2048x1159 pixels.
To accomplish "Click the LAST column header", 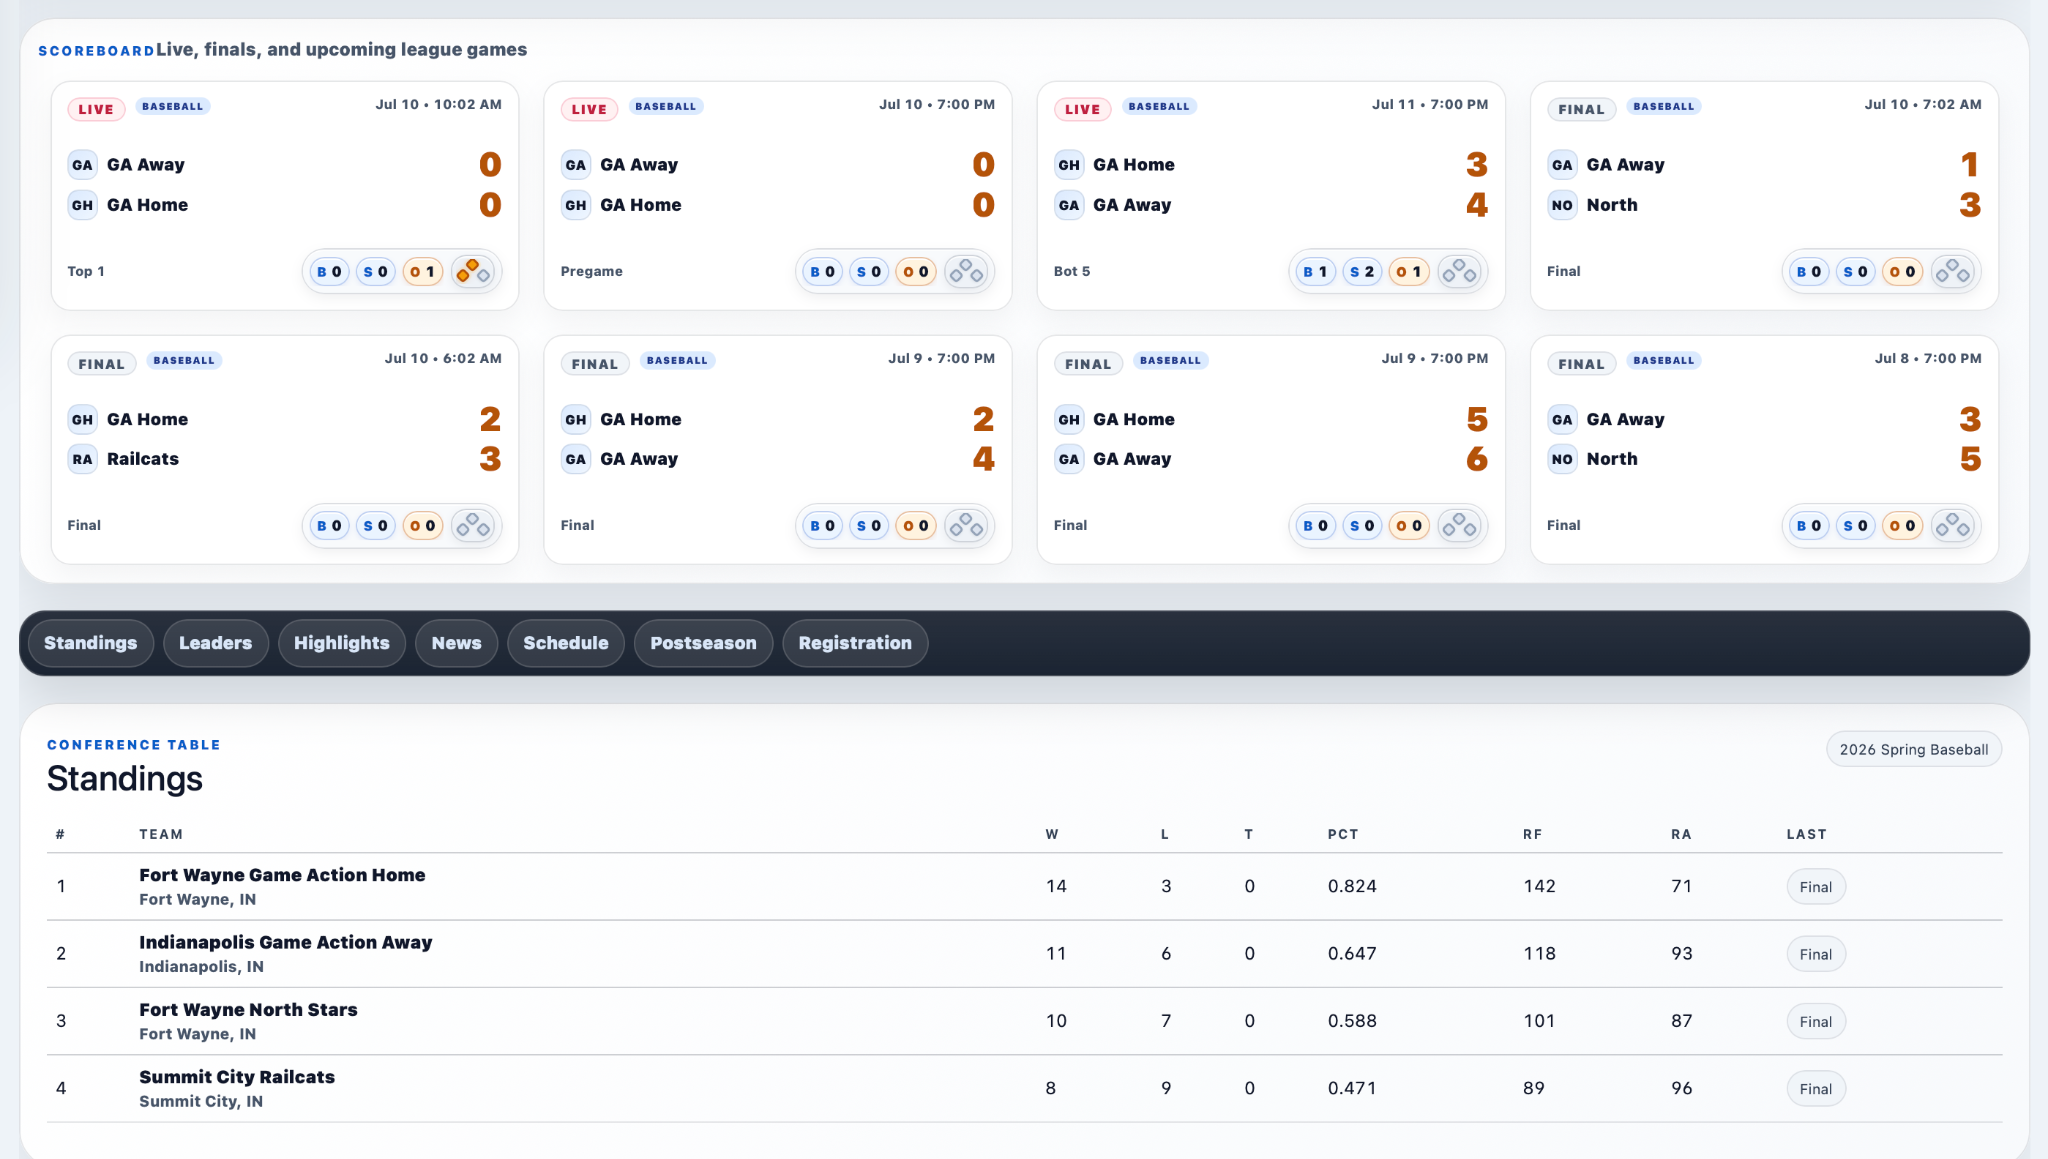I will tap(1806, 834).
